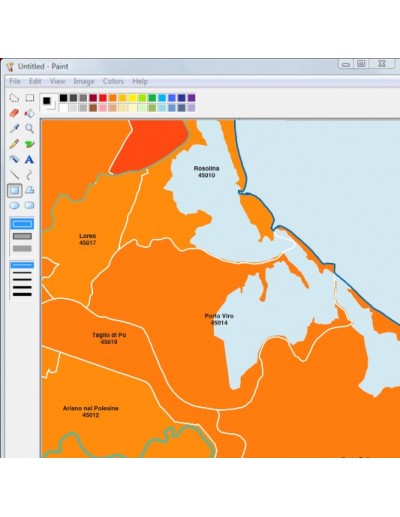This screenshot has width=400, height=517.
Task: Select the thinnest line width option
Action: [x=22, y=265]
